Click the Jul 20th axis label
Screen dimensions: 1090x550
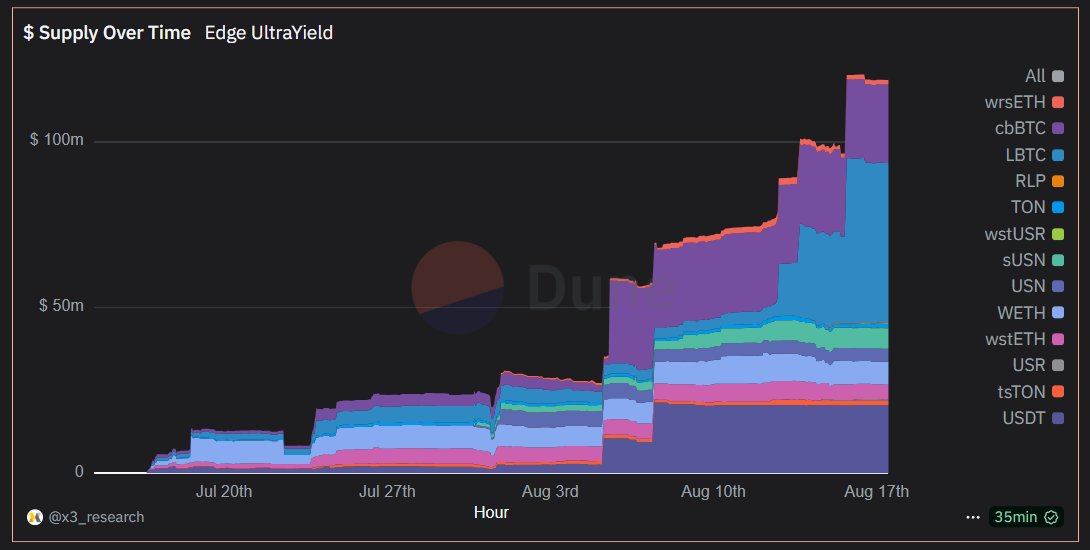coord(224,492)
